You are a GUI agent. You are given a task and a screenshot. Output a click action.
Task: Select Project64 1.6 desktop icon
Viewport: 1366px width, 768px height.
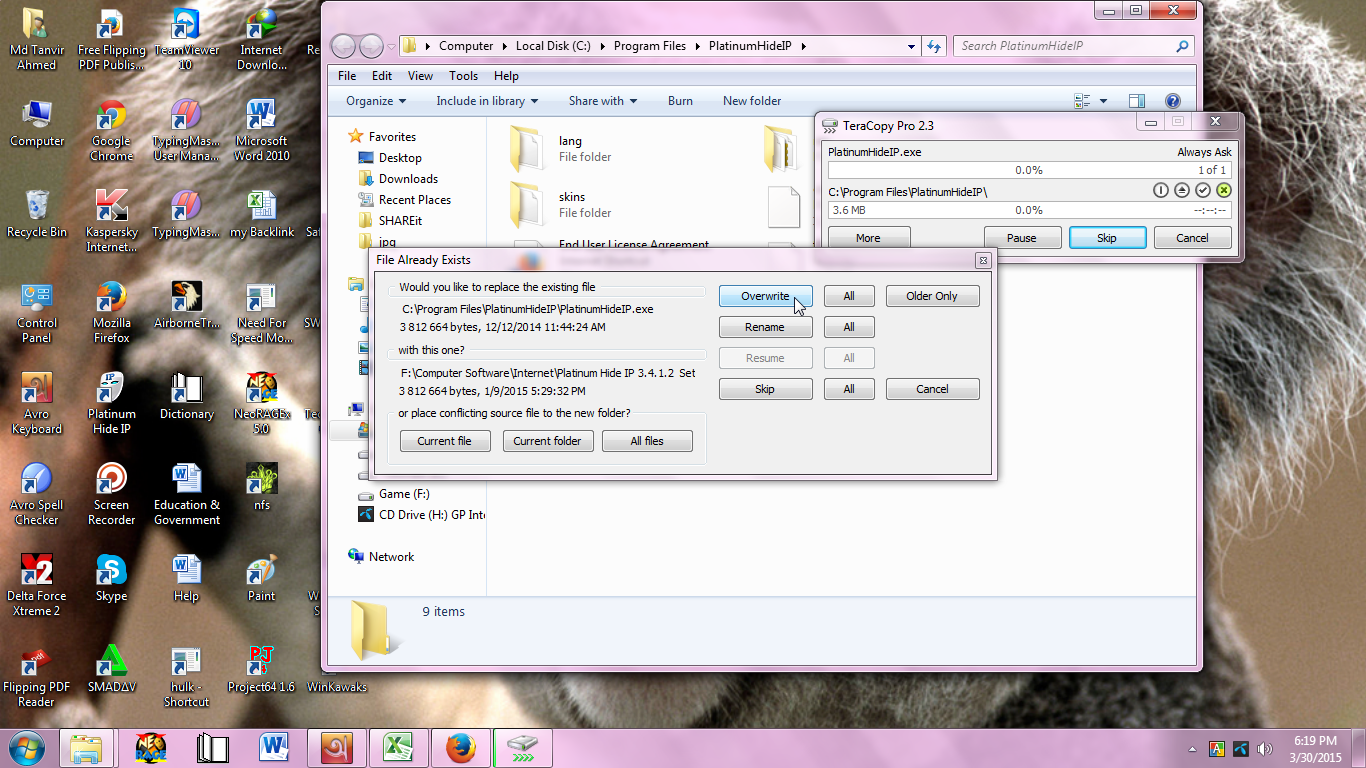click(261, 669)
